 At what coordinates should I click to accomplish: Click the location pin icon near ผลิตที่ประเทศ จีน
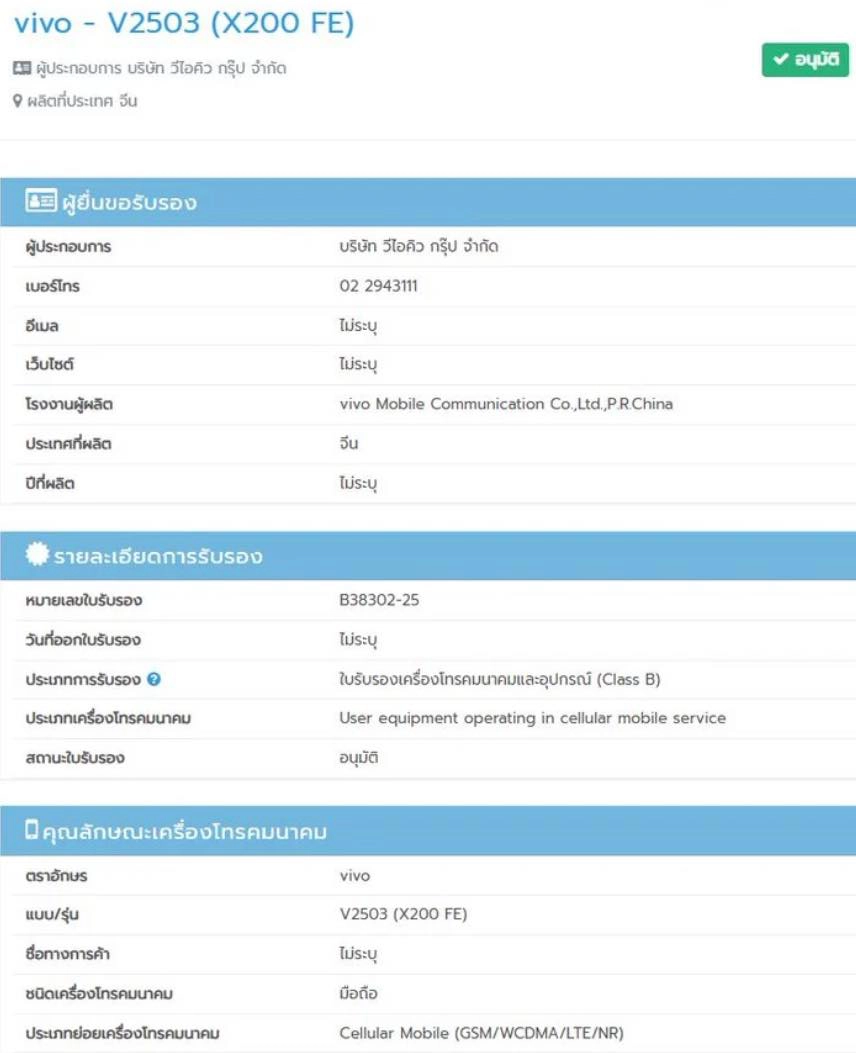[x=17, y=101]
